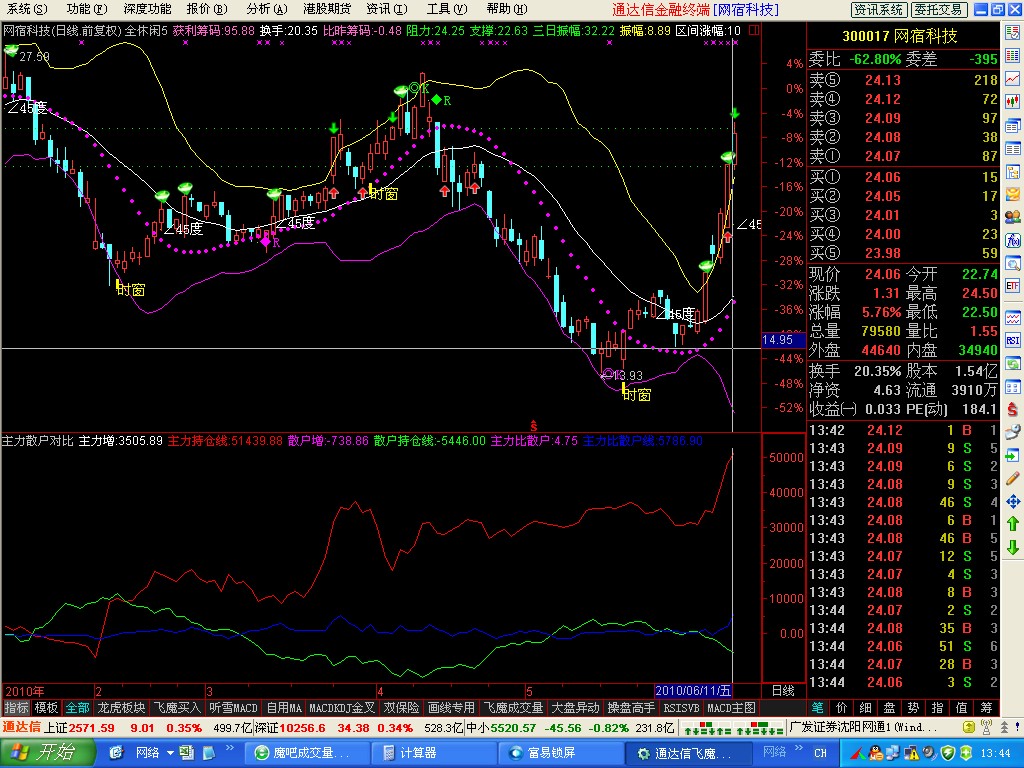Expand the 分析 dropdown menu
The width and height of the screenshot is (1024, 768).
[x=263, y=9]
